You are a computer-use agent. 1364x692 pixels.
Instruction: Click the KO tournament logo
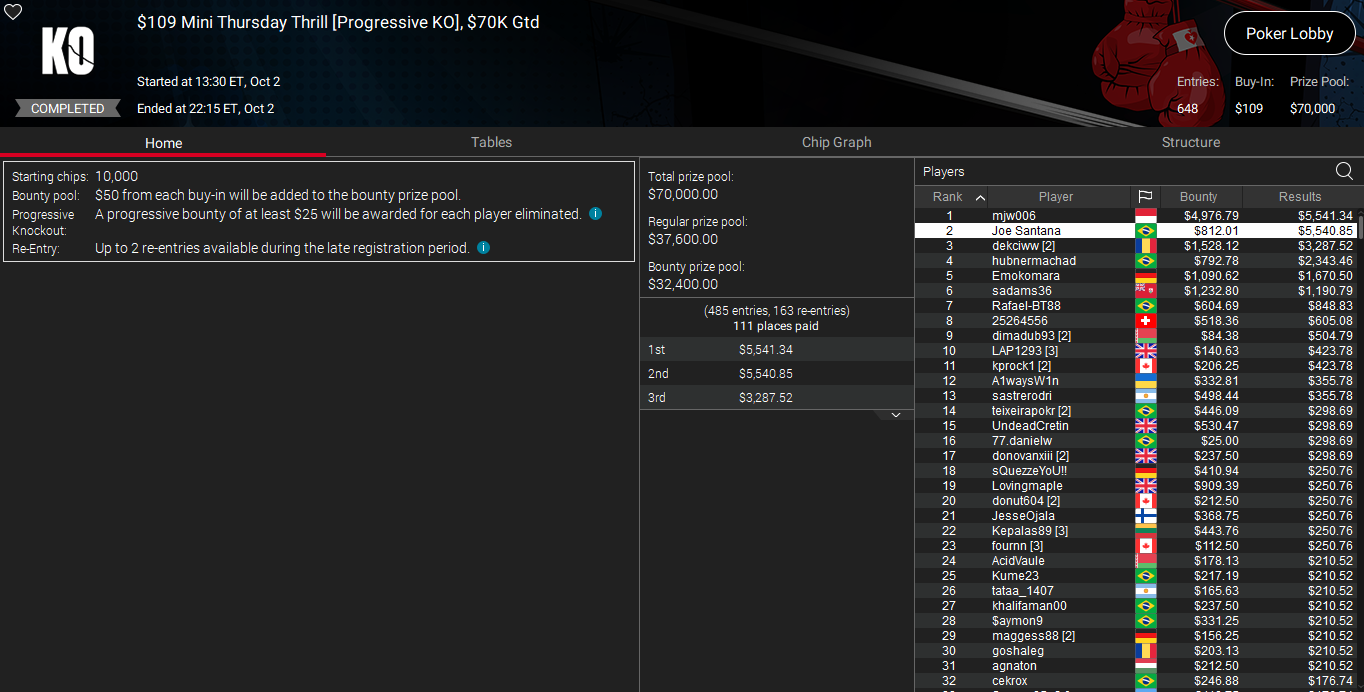[x=67, y=51]
